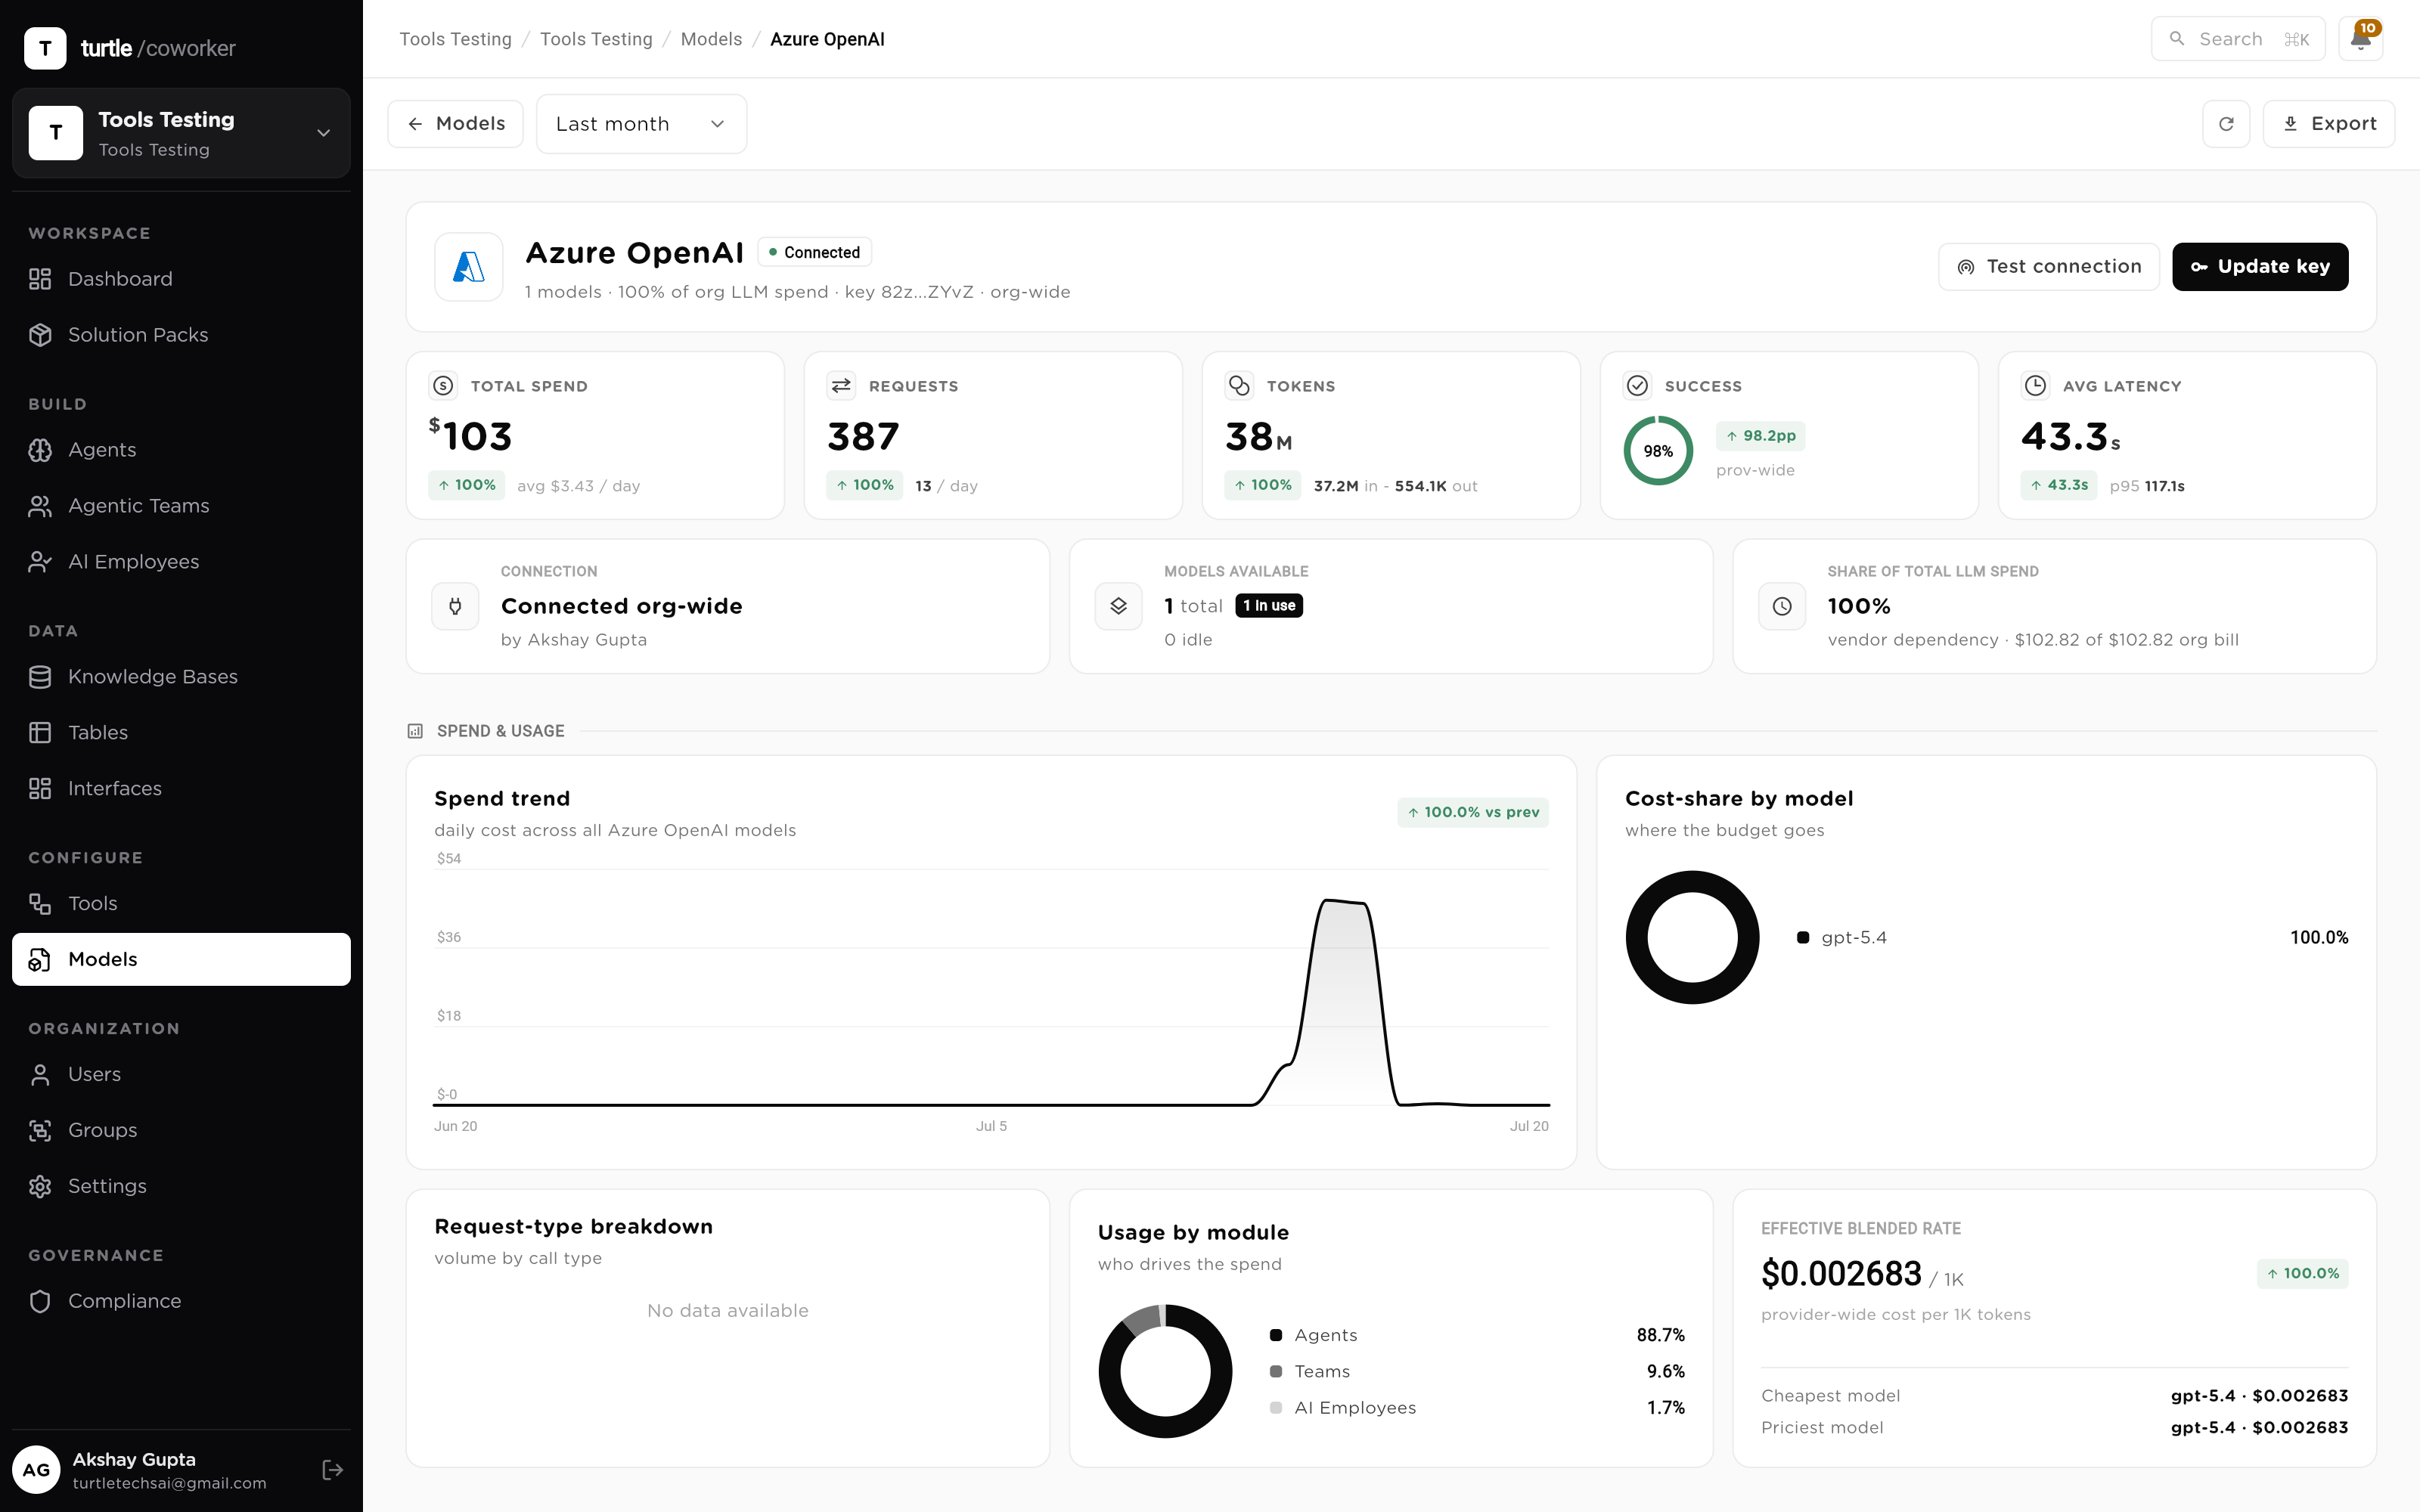The image size is (2420, 1512).
Task: Click the Connection plug icon
Action: click(455, 606)
